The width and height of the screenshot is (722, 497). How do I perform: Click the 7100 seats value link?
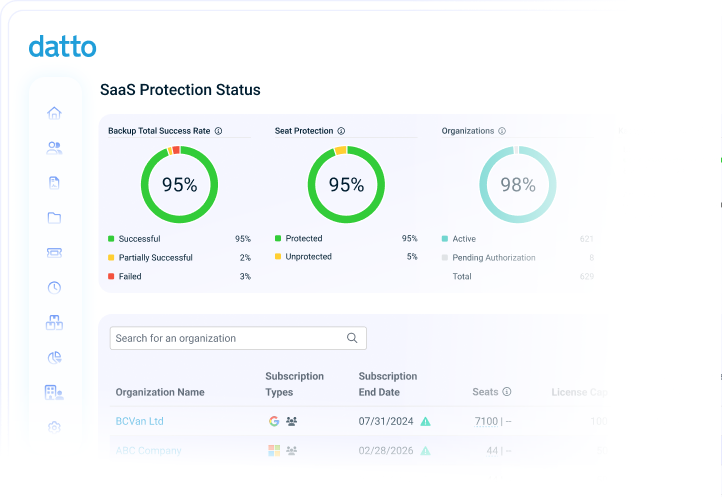[486, 421]
